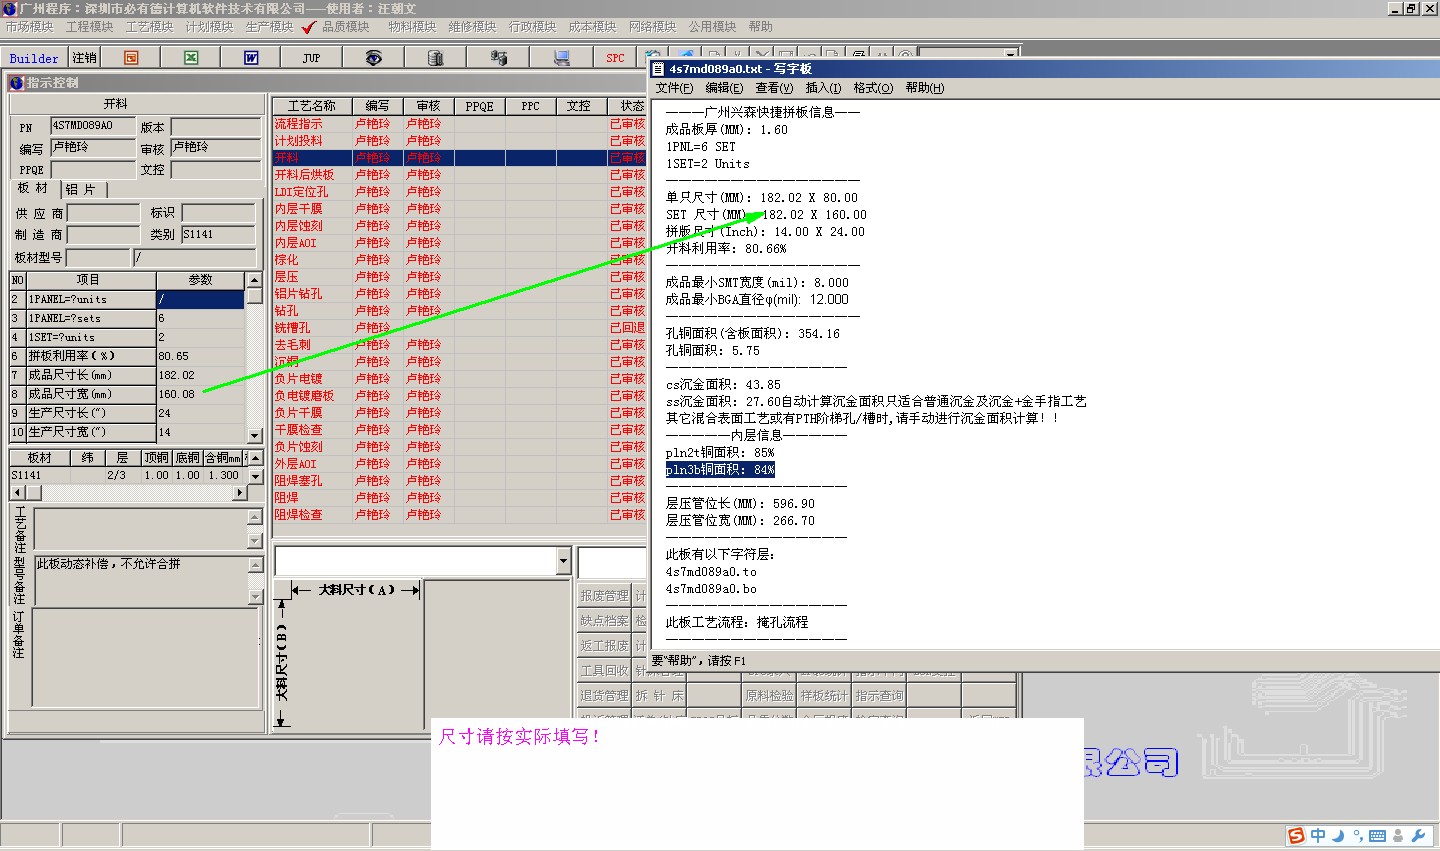Screen dimensions: 1440x851
Task: Toggle Chinese input mode 中 icon
Action: click(1318, 836)
